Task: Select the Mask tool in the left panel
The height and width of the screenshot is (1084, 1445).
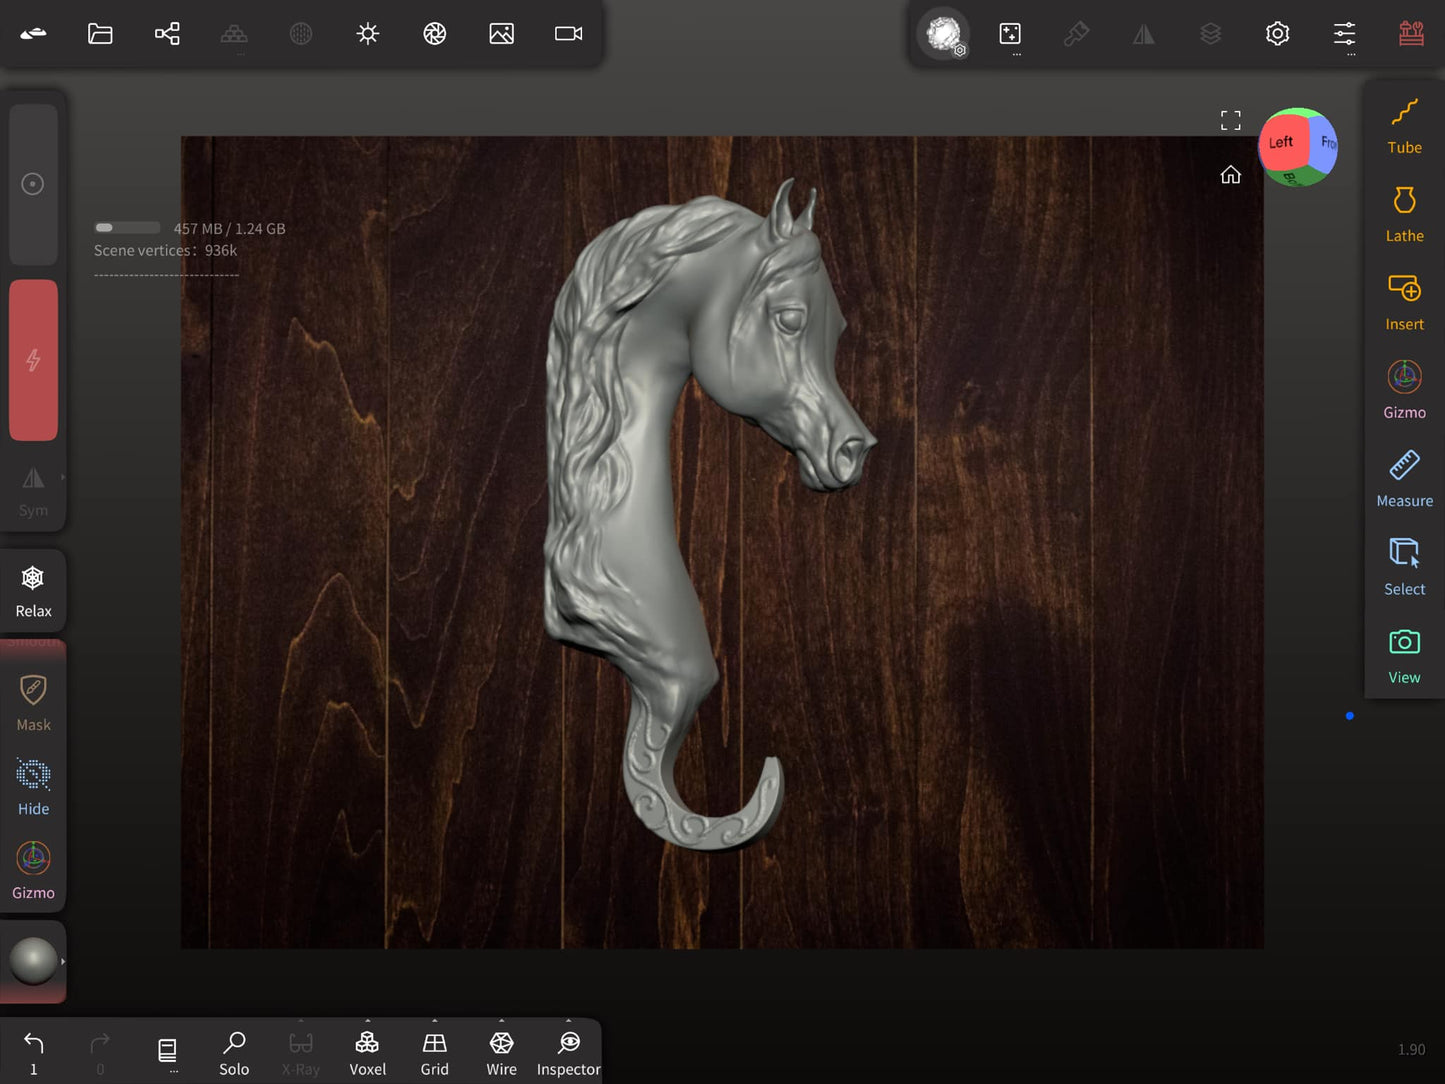Action: [33, 698]
